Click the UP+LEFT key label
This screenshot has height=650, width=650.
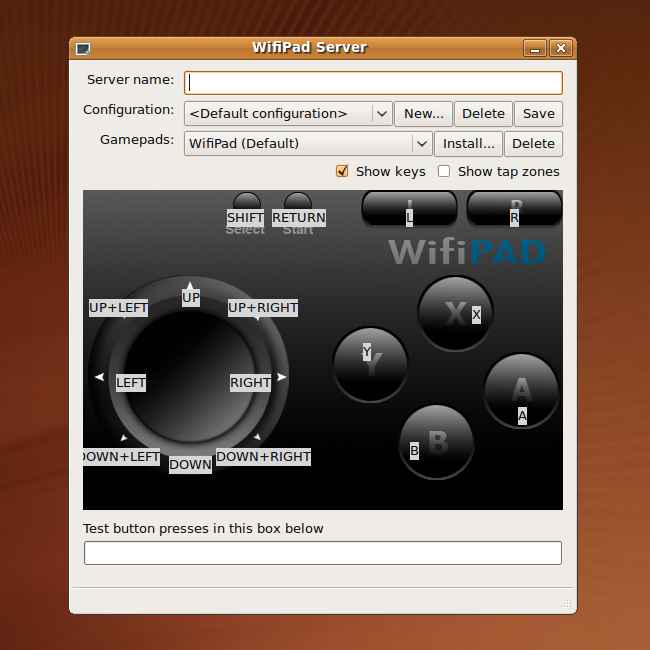click(x=119, y=308)
